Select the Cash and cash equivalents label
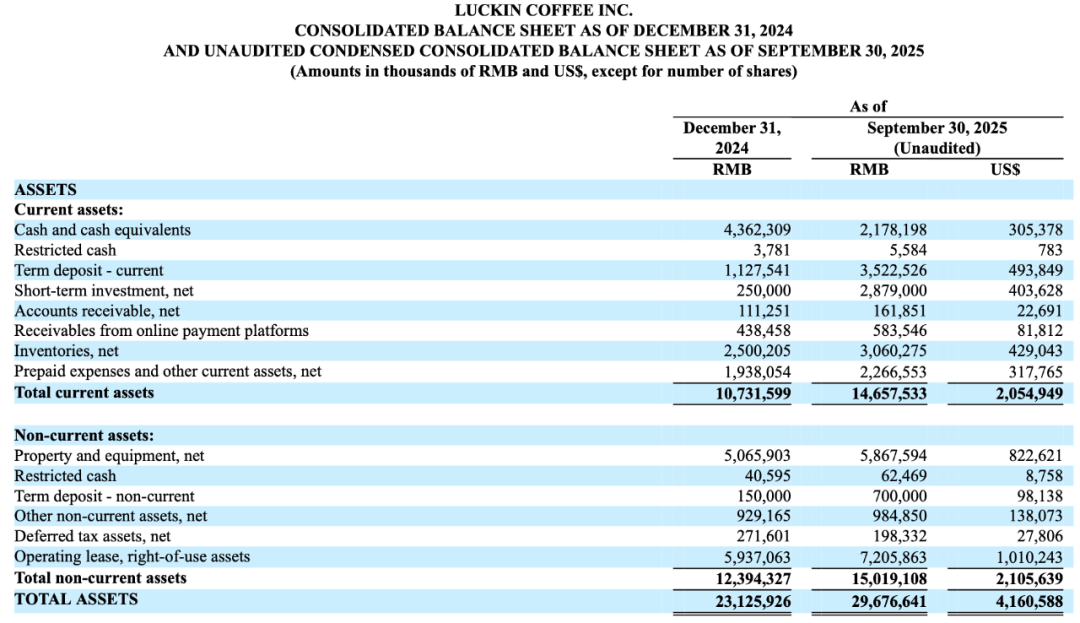The height and width of the screenshot is (623, 1080). coord(102,230)
